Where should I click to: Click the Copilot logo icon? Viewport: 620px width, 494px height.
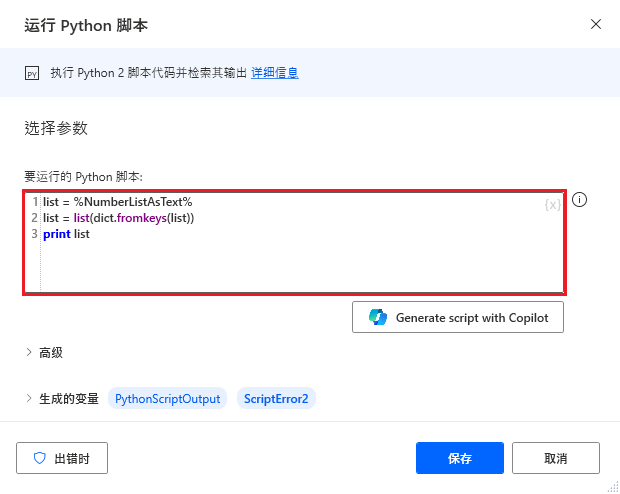click(x=378, y=317)
